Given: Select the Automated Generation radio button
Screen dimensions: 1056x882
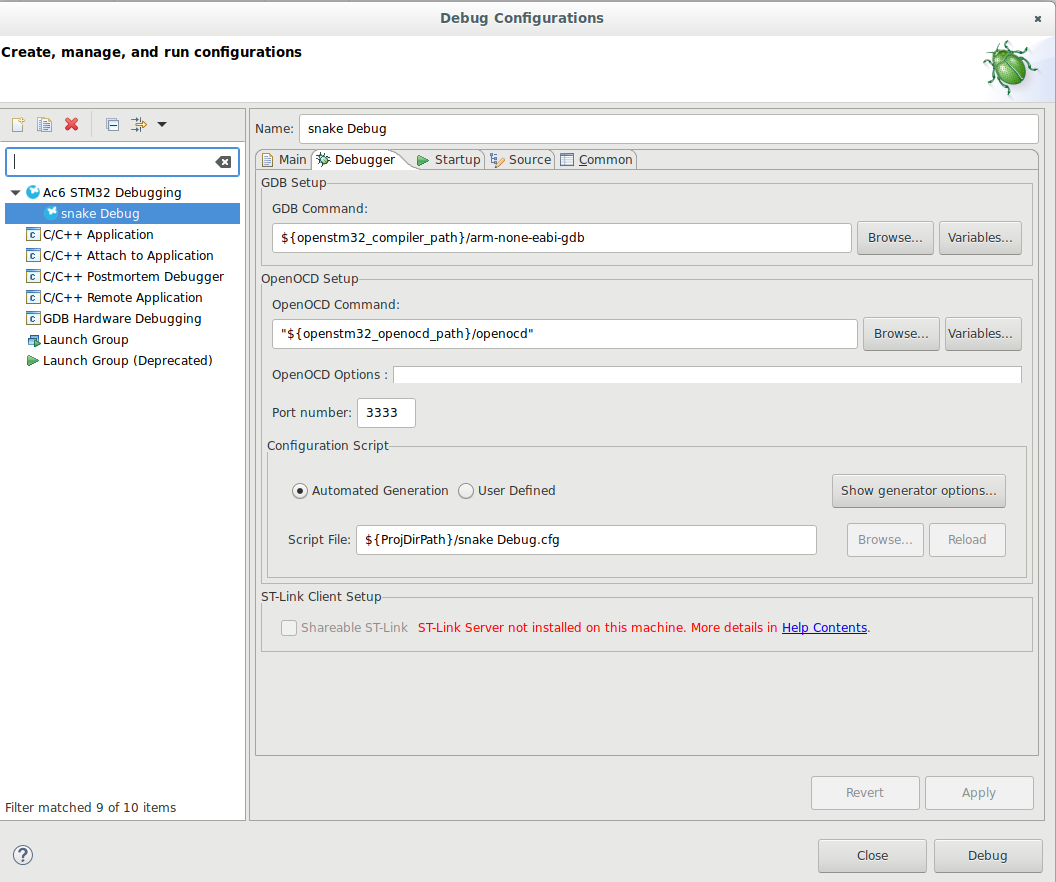Looking at the screenshot, I should (x=300, y=491).
